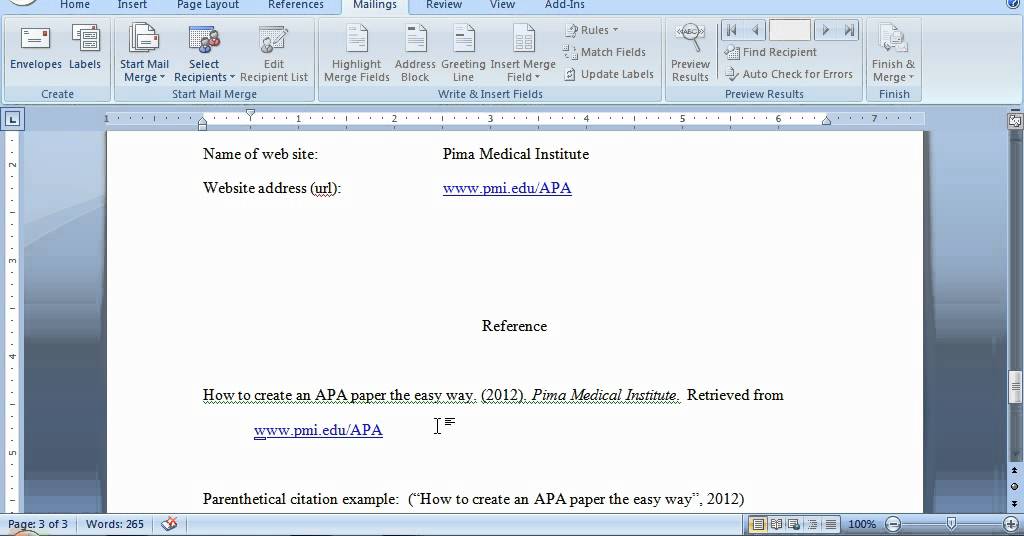Click Update Labels button

click(x=609, y=74)
